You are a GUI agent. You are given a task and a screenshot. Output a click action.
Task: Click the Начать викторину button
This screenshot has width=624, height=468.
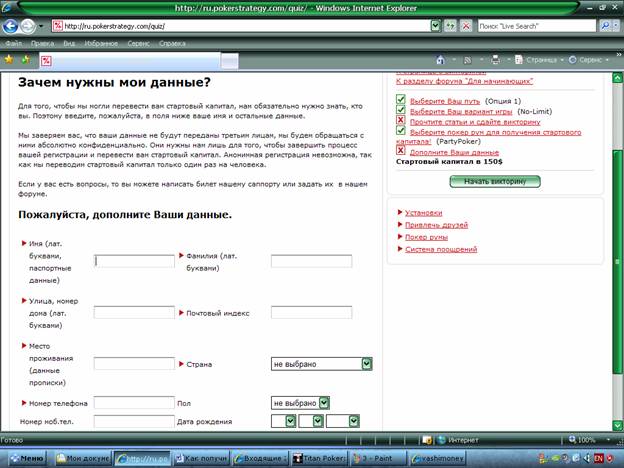click(x=495, y=181)
